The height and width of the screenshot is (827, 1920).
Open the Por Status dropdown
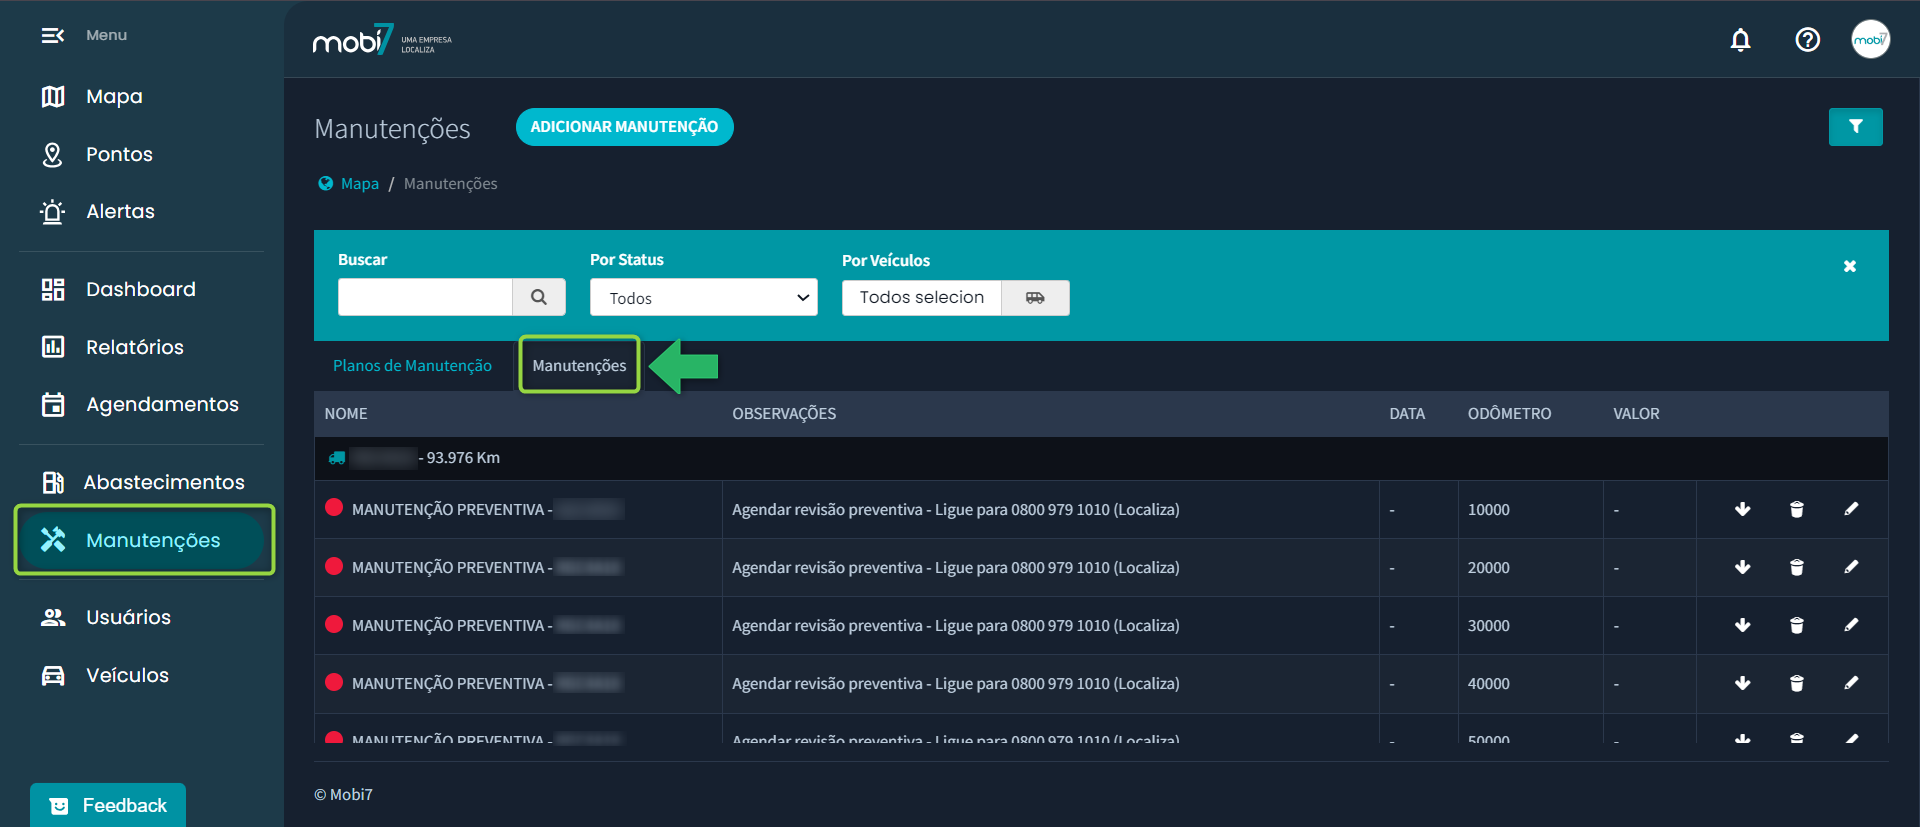[x=703, y=298]
